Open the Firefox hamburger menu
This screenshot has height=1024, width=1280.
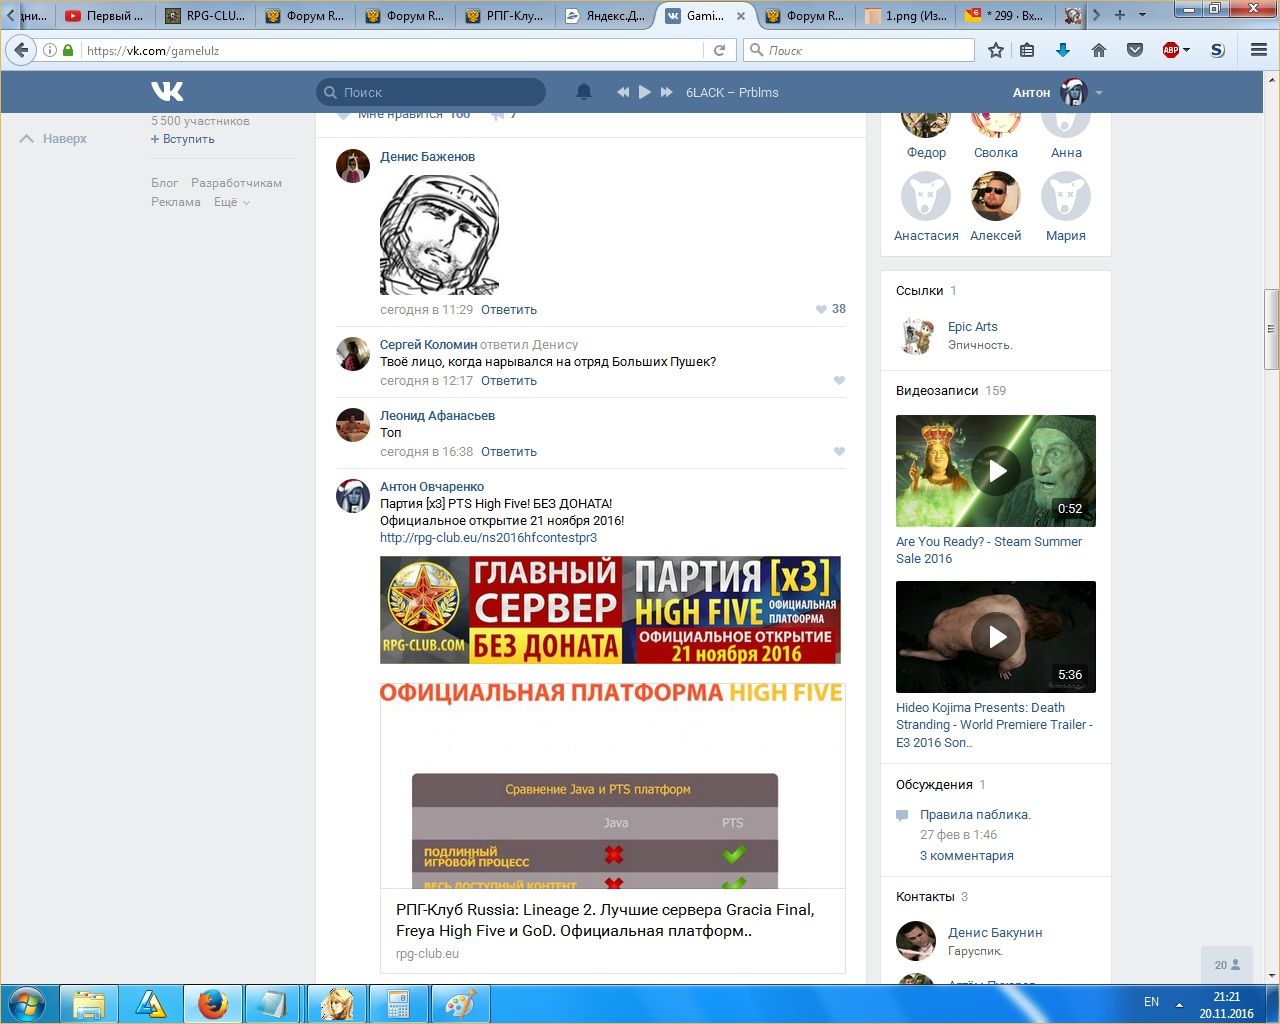(1259, 50)
